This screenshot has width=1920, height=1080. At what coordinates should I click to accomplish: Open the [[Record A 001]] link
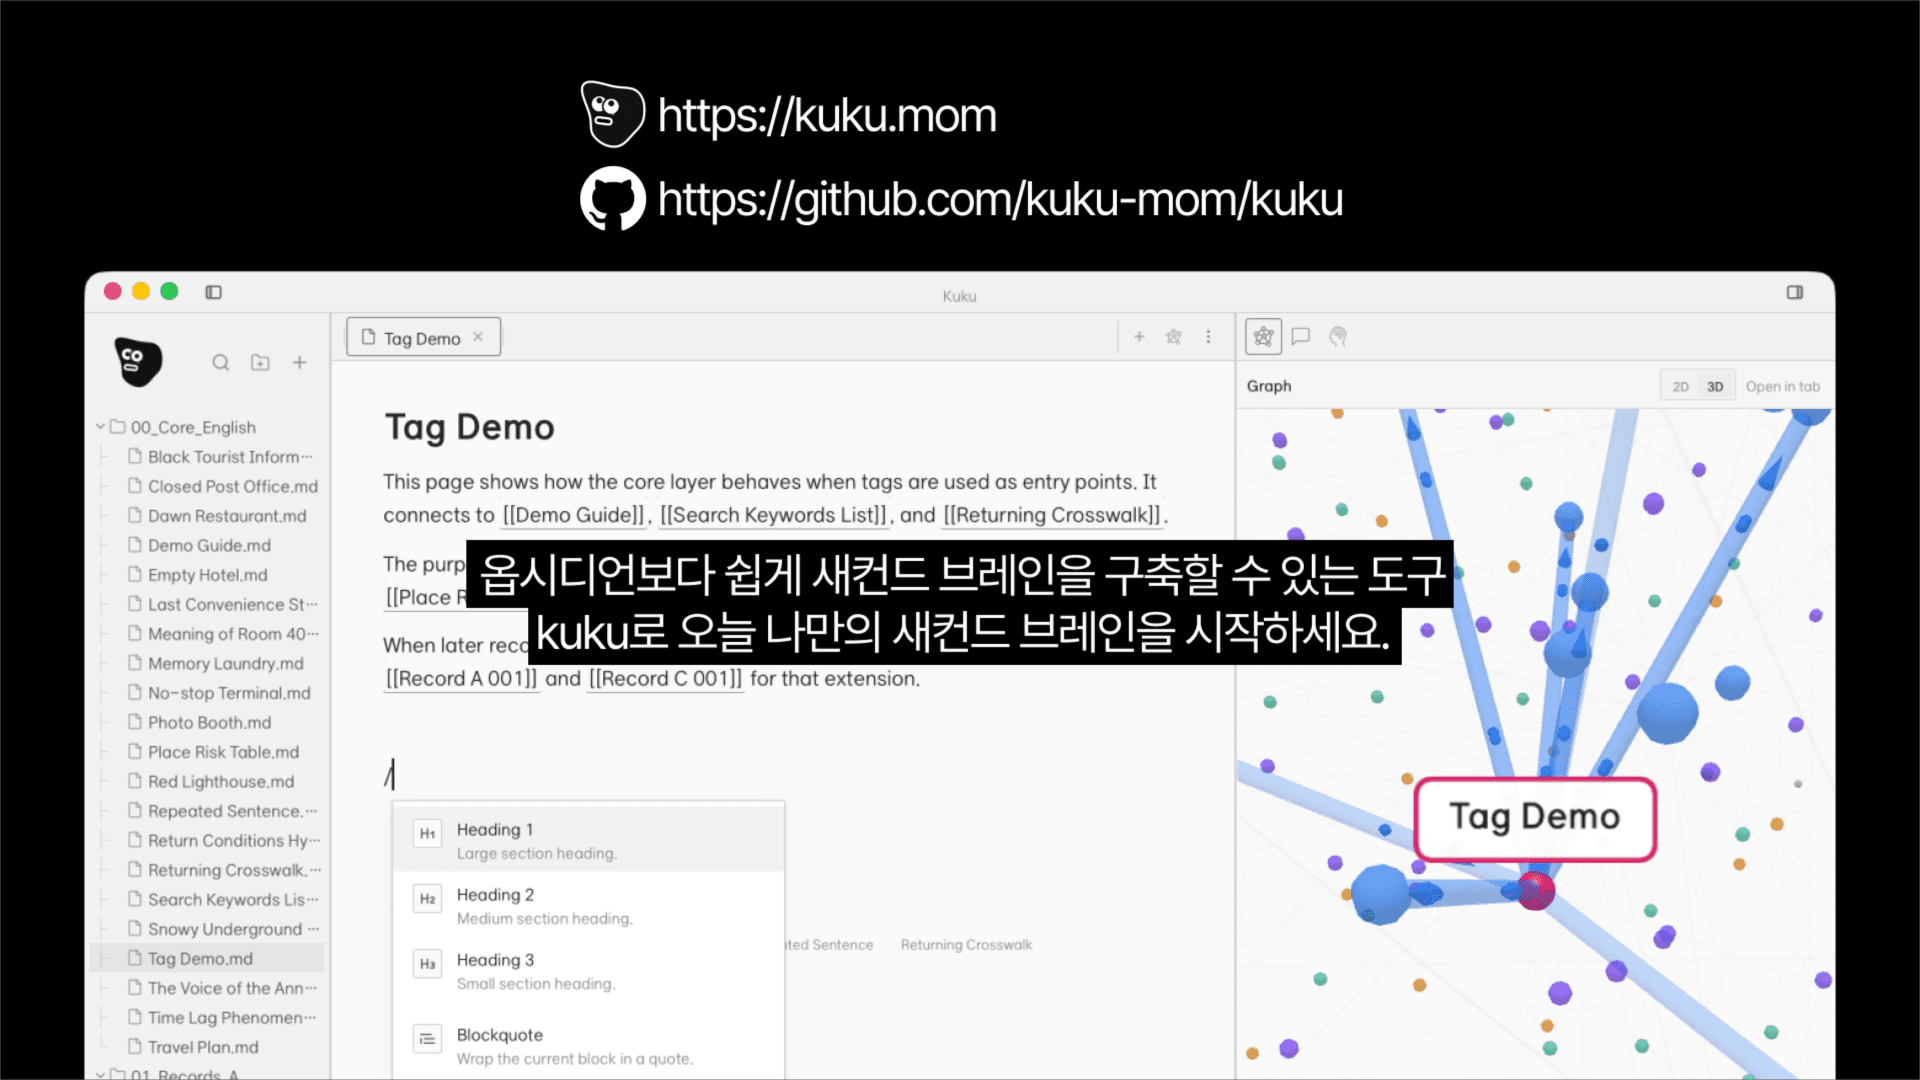click(461, 679)
